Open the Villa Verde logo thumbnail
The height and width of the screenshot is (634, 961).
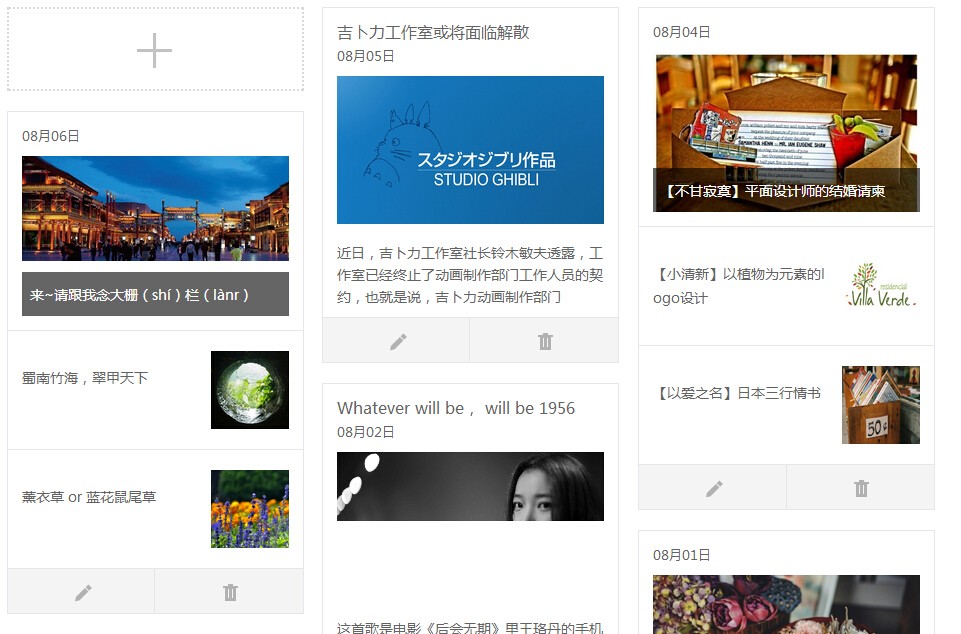(x=881, y=285)
